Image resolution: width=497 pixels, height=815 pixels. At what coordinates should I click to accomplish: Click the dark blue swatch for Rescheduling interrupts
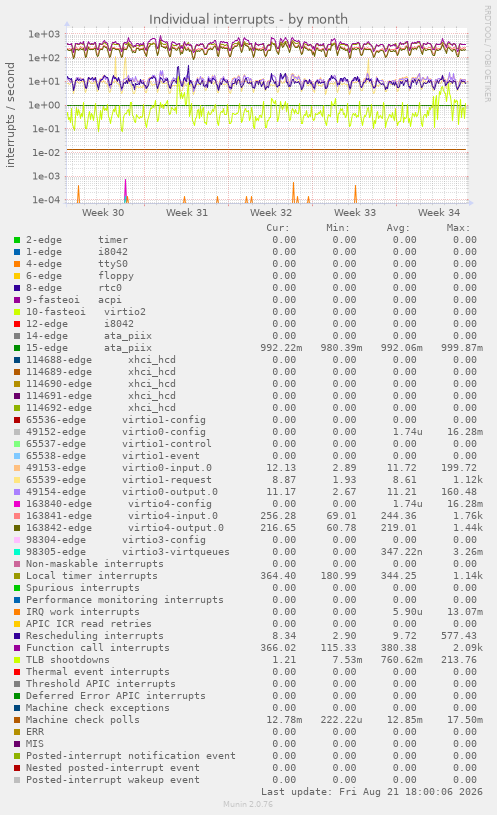click(17, 636)
